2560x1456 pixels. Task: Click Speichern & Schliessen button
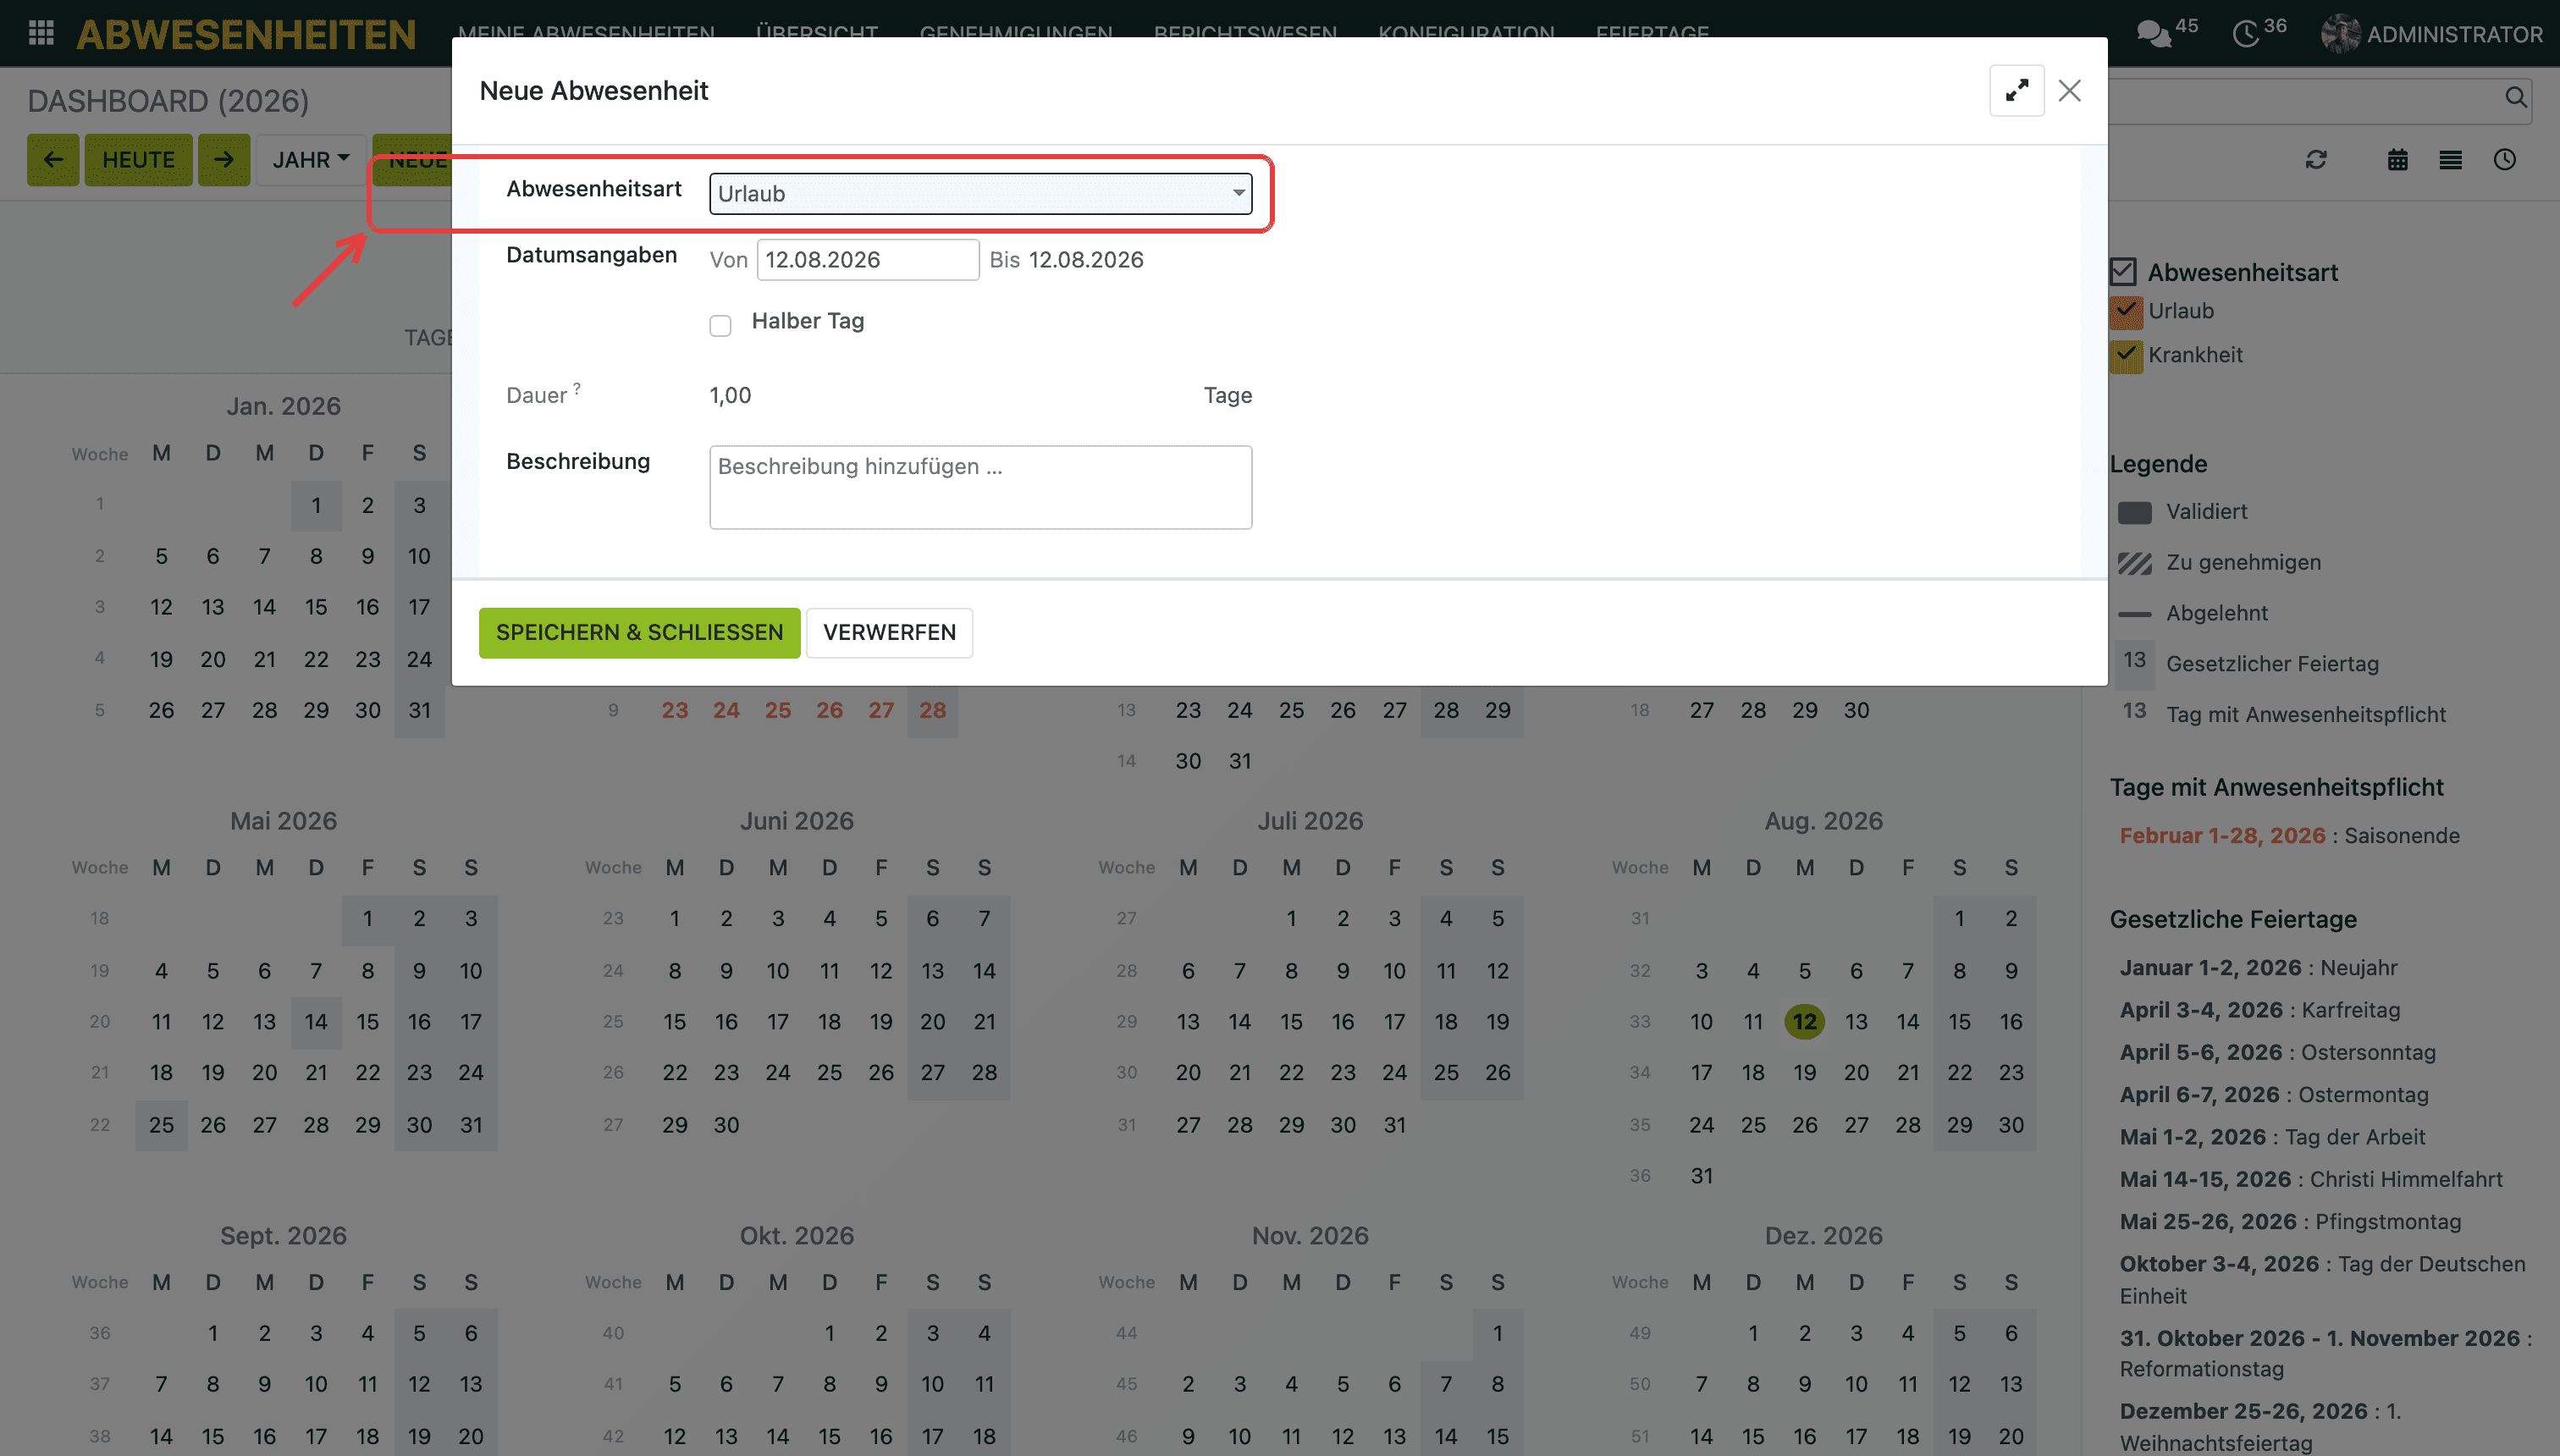tap(639, 633)
